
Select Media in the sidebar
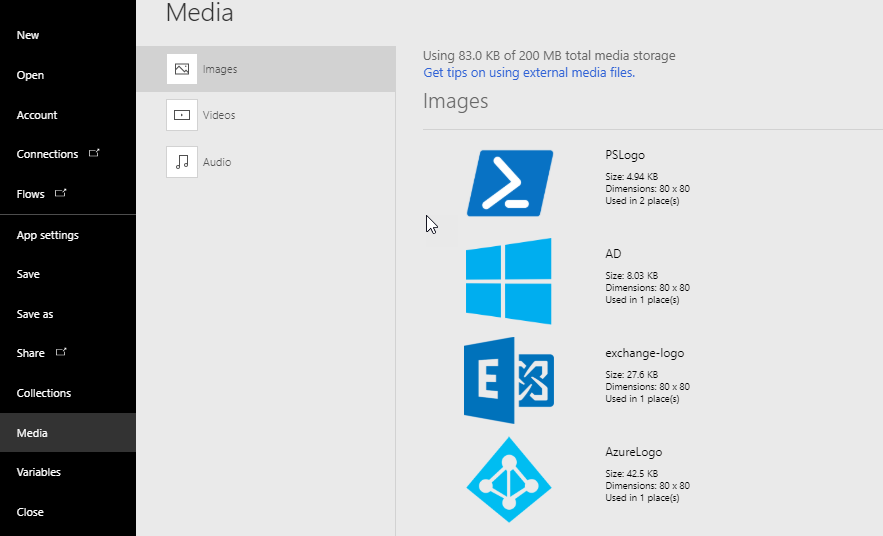click(x=68, y=432)
